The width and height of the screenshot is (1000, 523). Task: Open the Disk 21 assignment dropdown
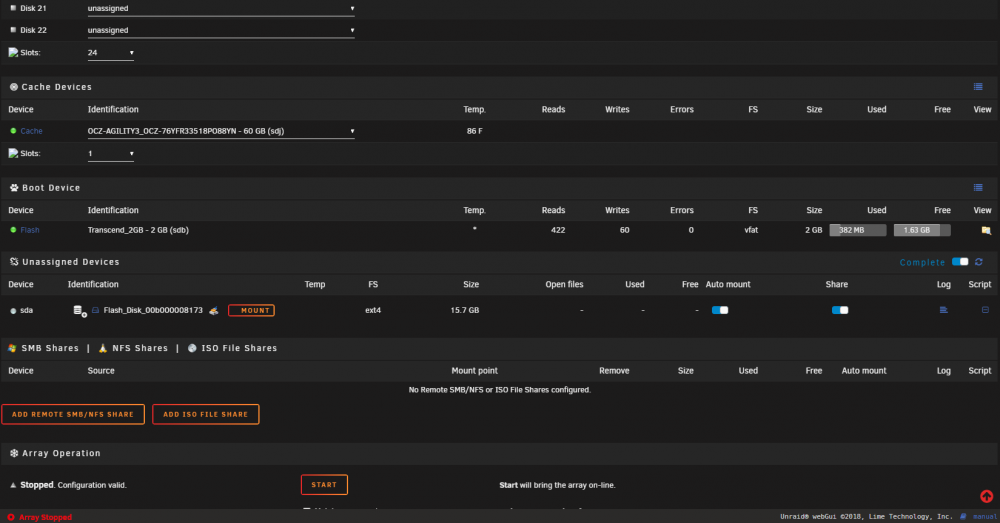(x=221, y=8)
